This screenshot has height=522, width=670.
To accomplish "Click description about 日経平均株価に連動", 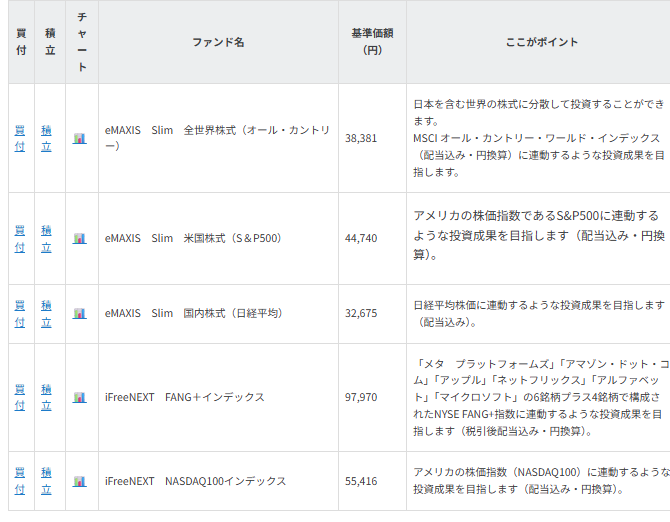I will (539, 314).
